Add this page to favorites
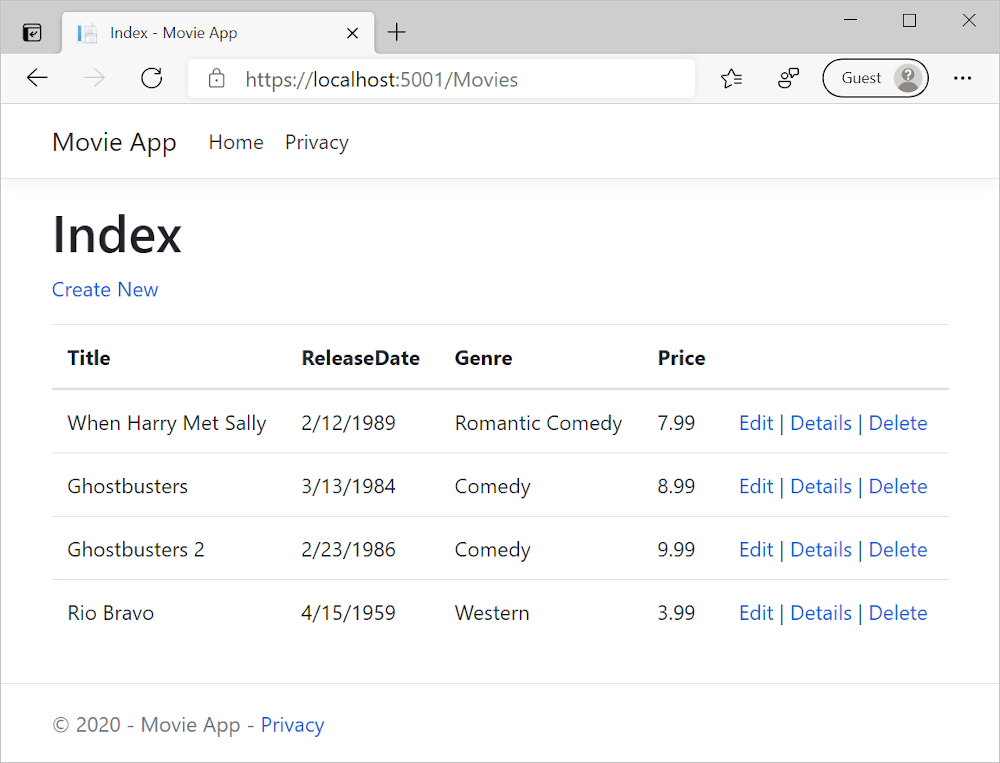 [x=731, y=77]
